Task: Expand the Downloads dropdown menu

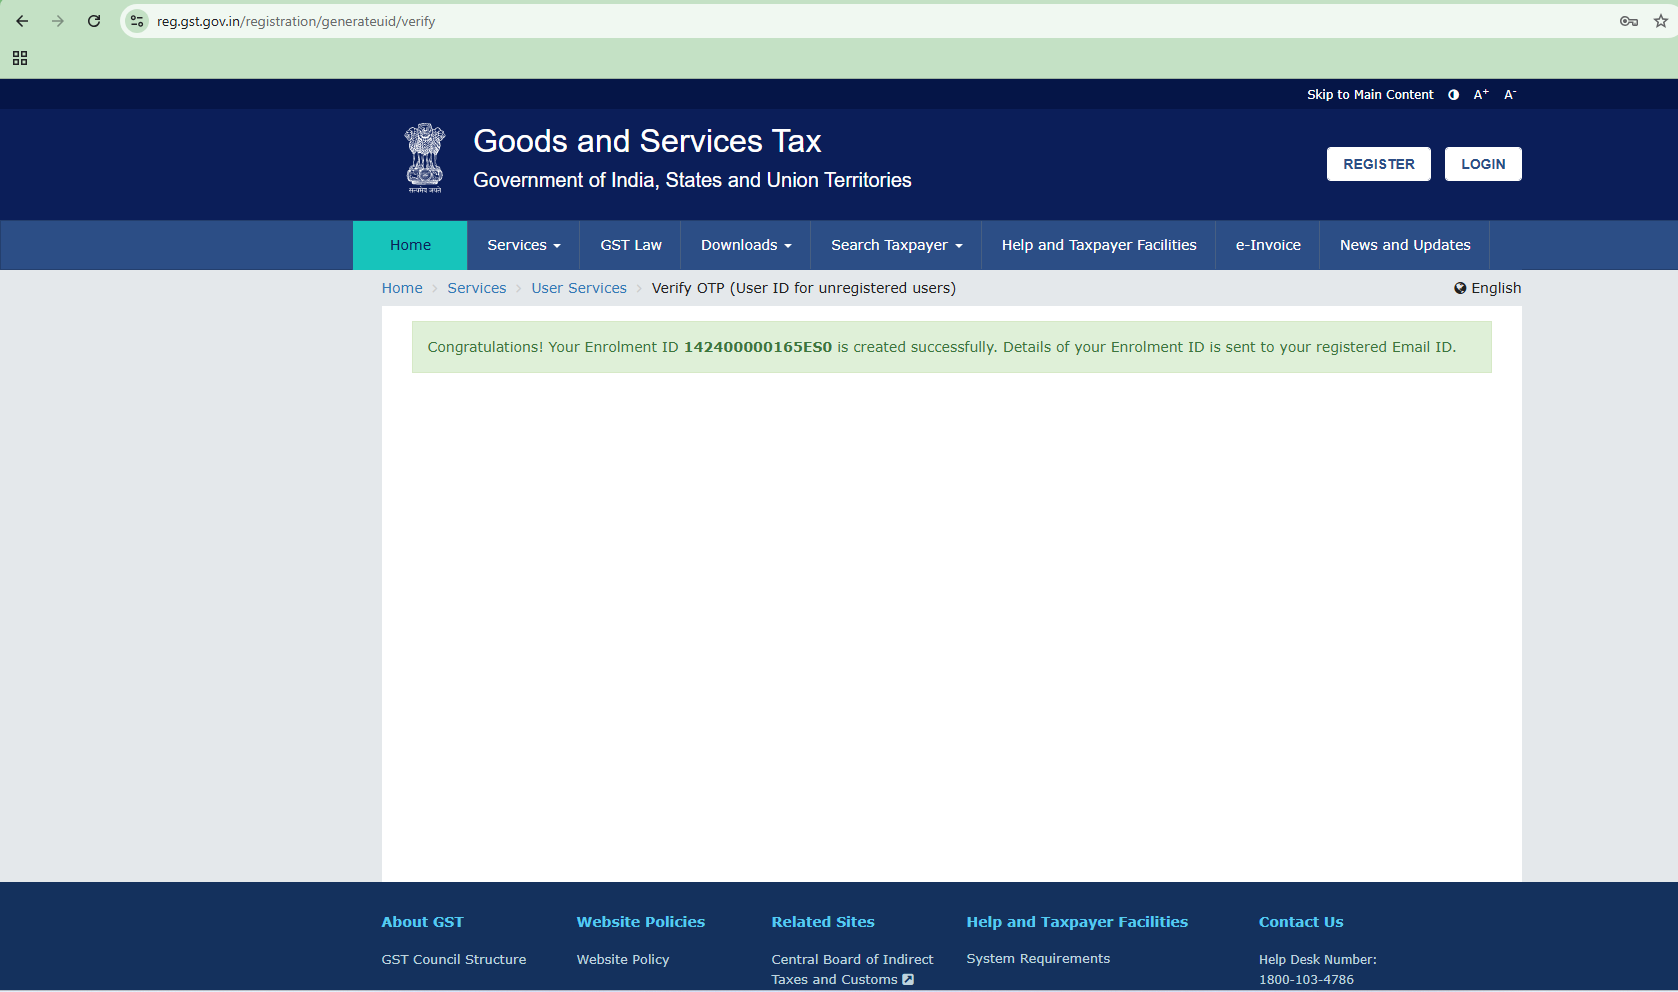Action: 746,245
